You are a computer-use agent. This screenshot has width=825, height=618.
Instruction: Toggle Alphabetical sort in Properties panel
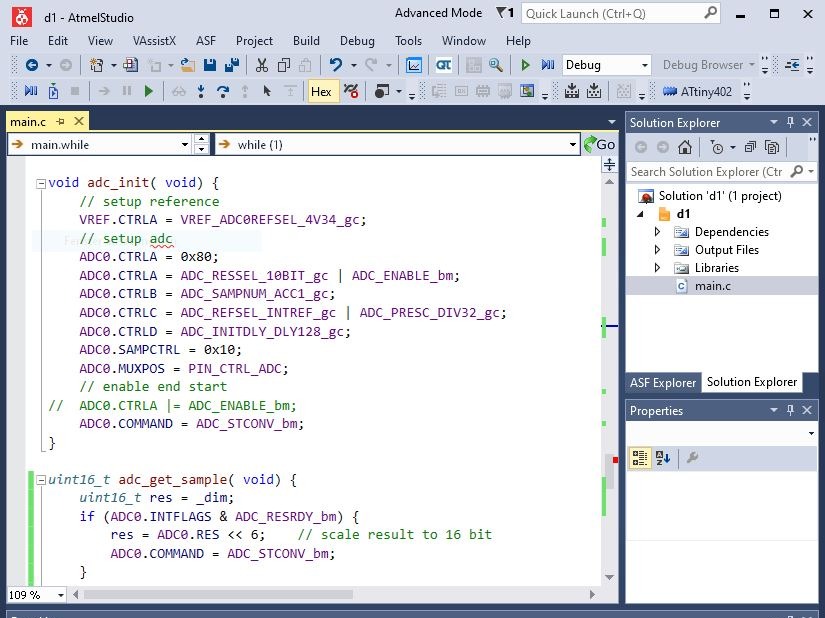point(662,458)
